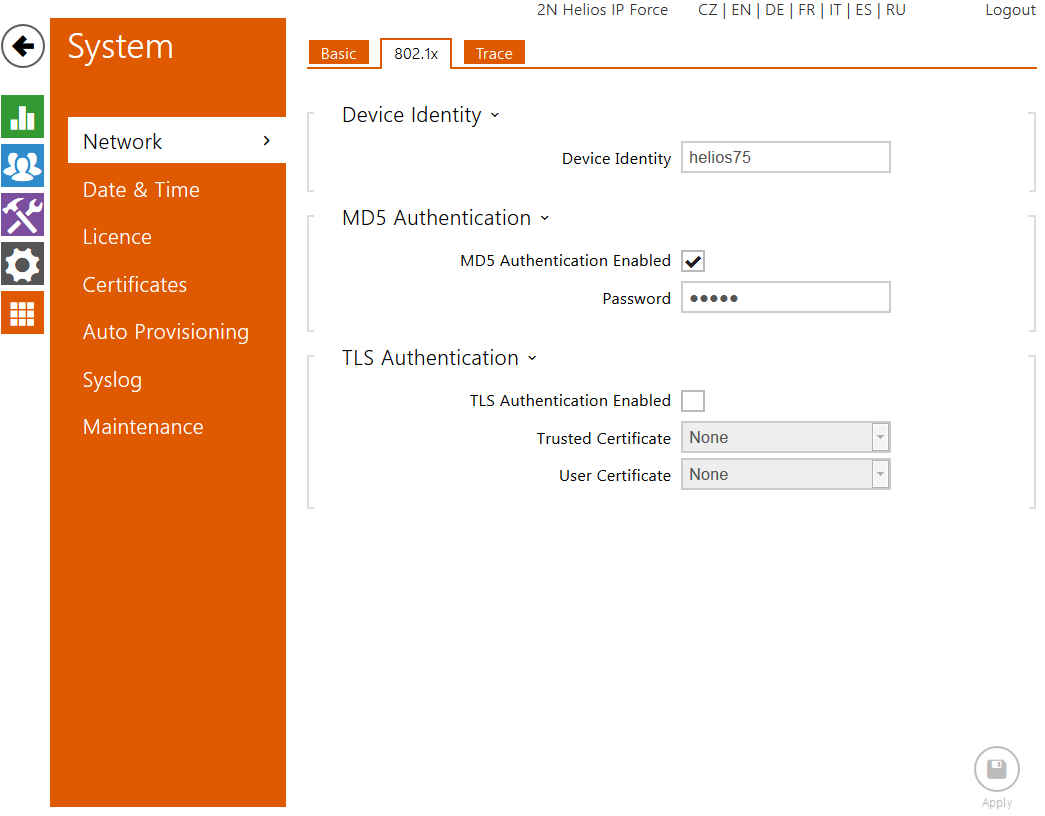Collapse the MD5 Authentication section
Viewport: 1045px width, 816px height.
point(544,219)
